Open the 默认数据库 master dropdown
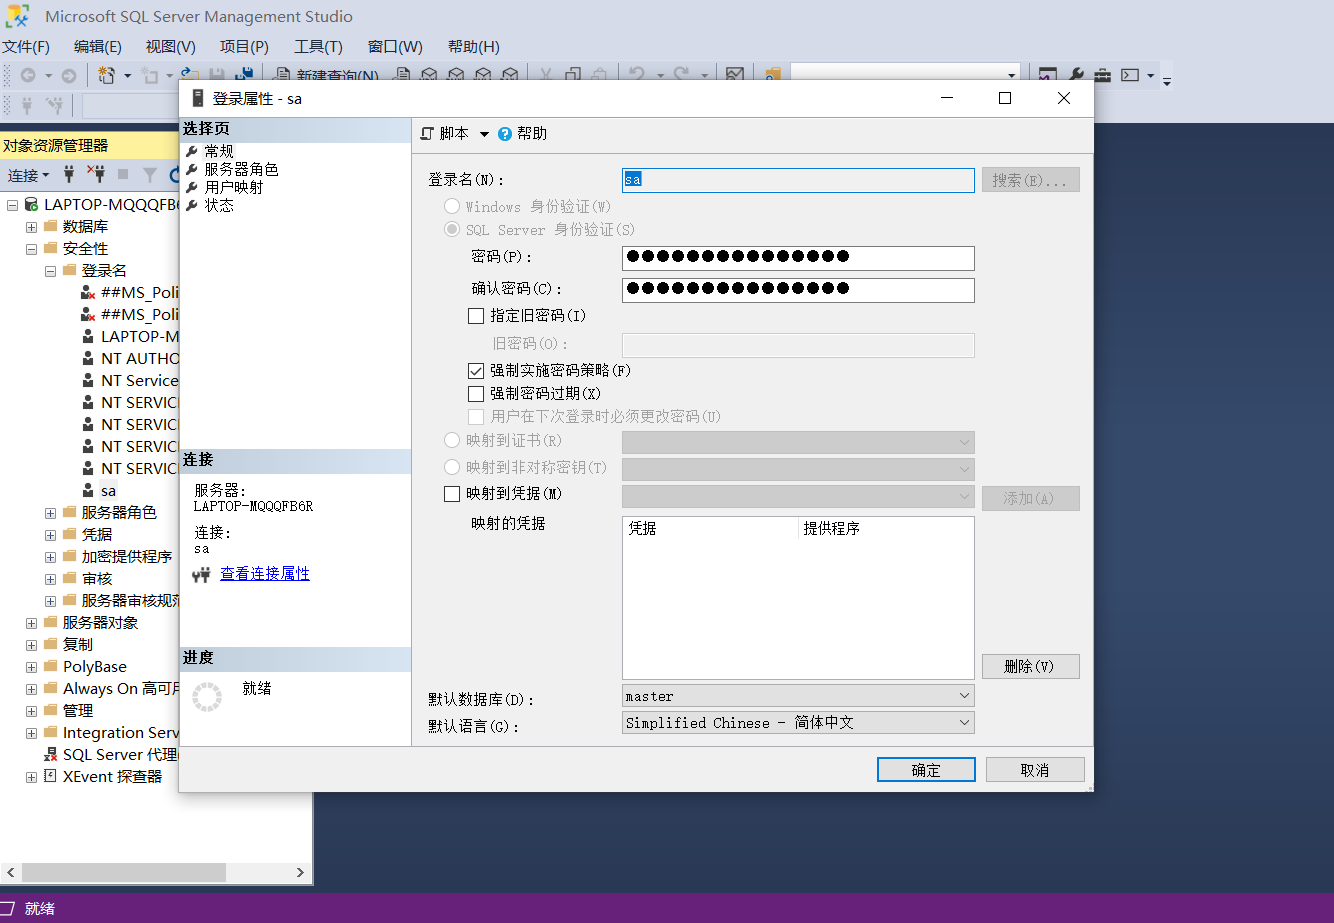The width and height of the screenshot is (1334, 923). click(798, 696)
